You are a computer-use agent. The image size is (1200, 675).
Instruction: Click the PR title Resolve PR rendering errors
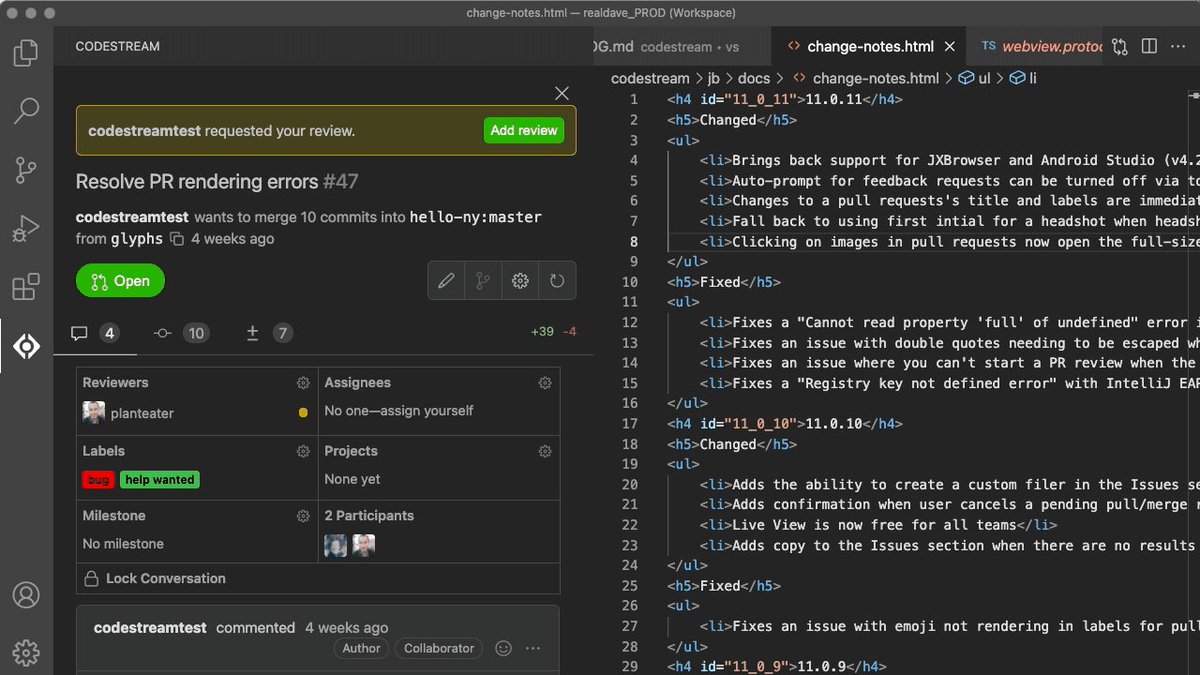[197, 182]
